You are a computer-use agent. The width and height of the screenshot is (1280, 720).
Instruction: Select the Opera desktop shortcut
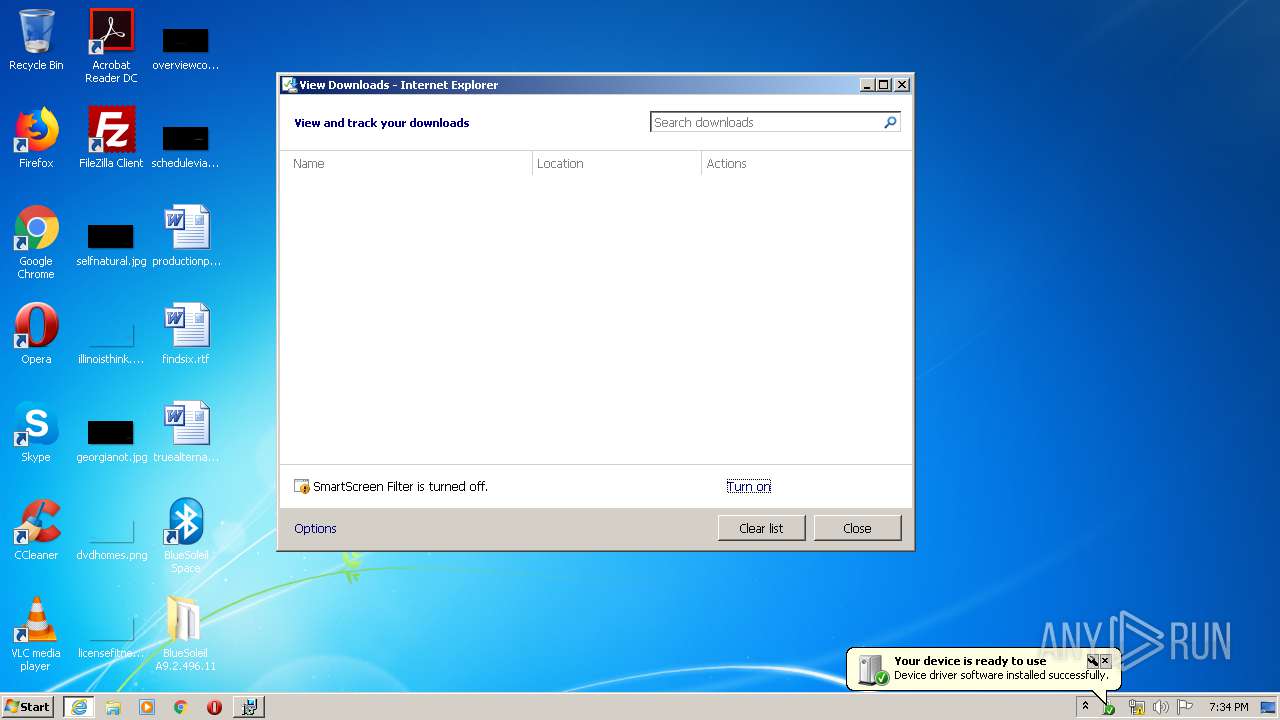pos(36,334)
